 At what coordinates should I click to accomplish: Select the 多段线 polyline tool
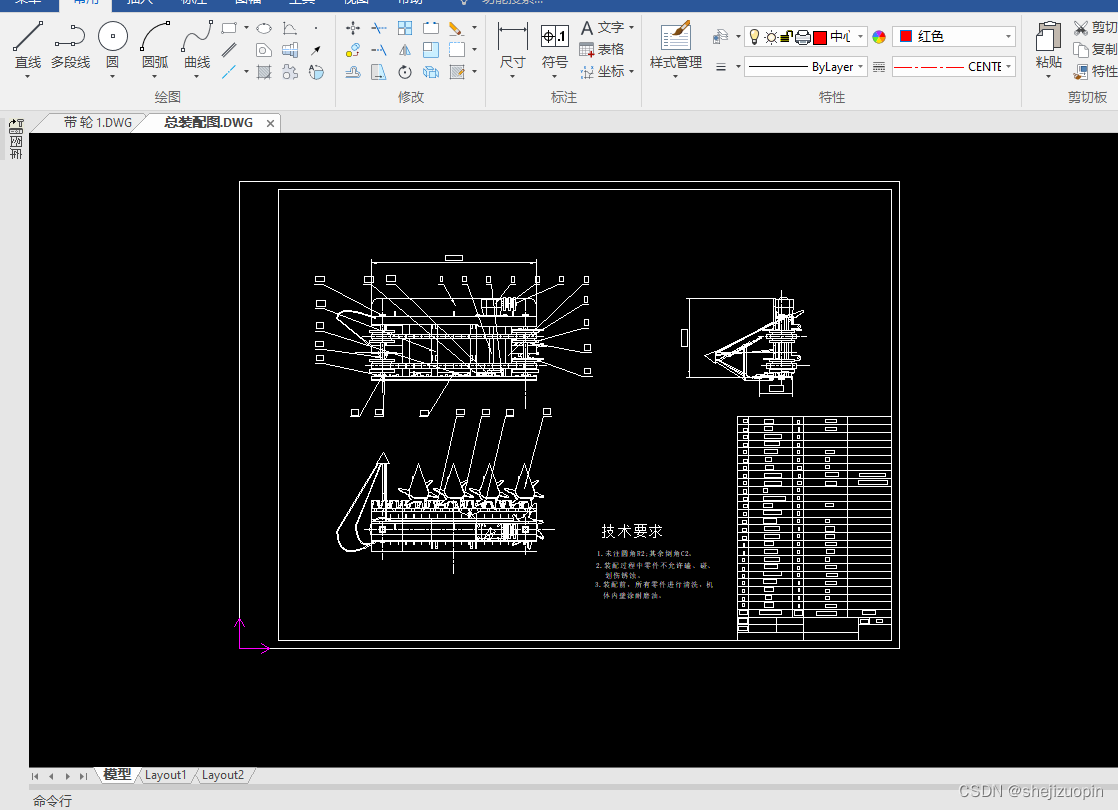click(x=70, y=44)
